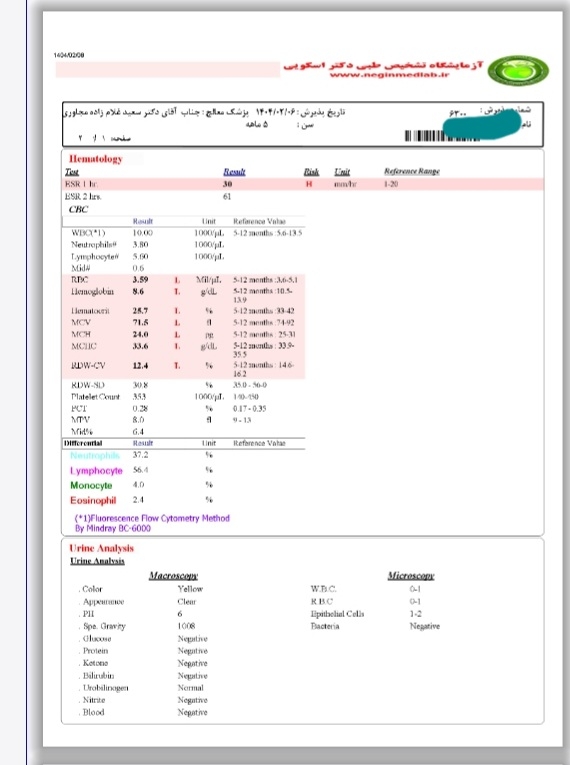Click the Glucose row Negative result
Screen dimensions: 570x765
pyautogui.click(x=193, y=639)
